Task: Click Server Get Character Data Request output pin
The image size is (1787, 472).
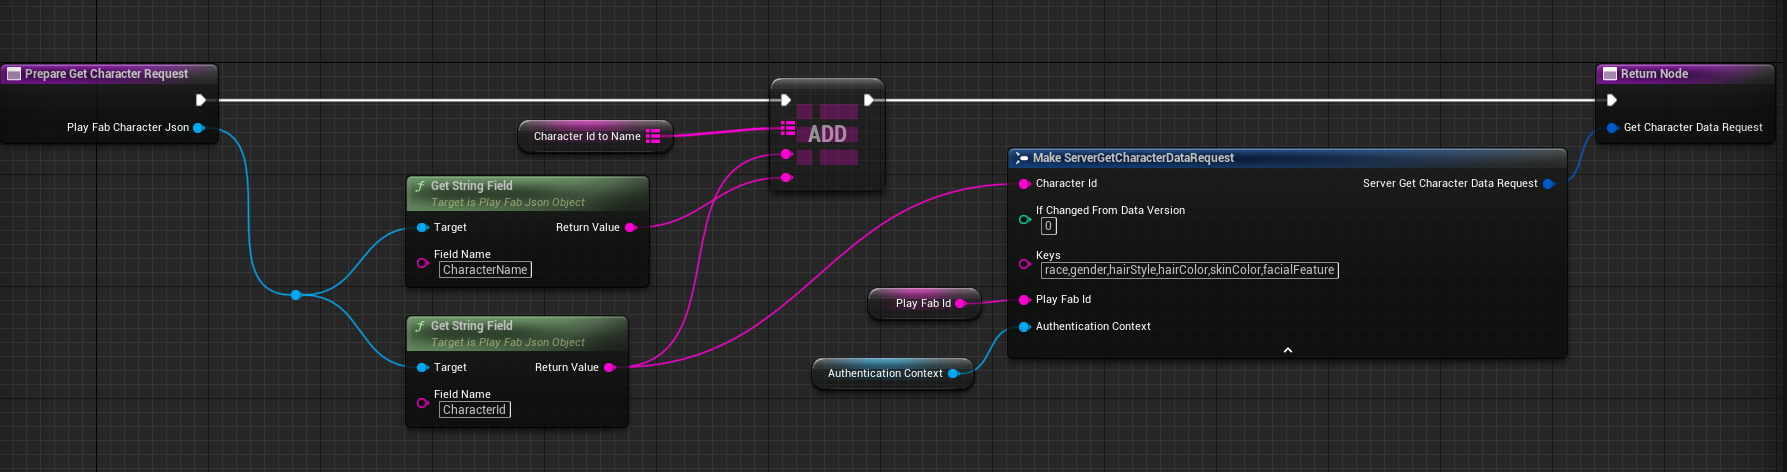Action: pyautogui.click(x=1549, y=184)
